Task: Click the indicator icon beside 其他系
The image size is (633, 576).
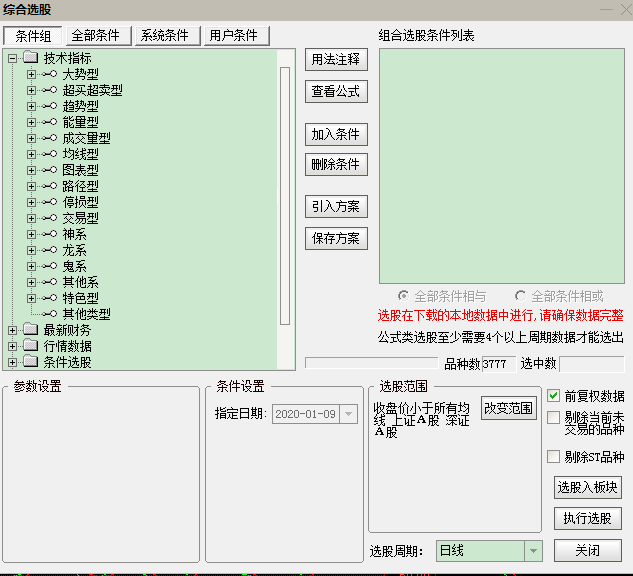Action: pyautogui.click(x=49, y=282)
